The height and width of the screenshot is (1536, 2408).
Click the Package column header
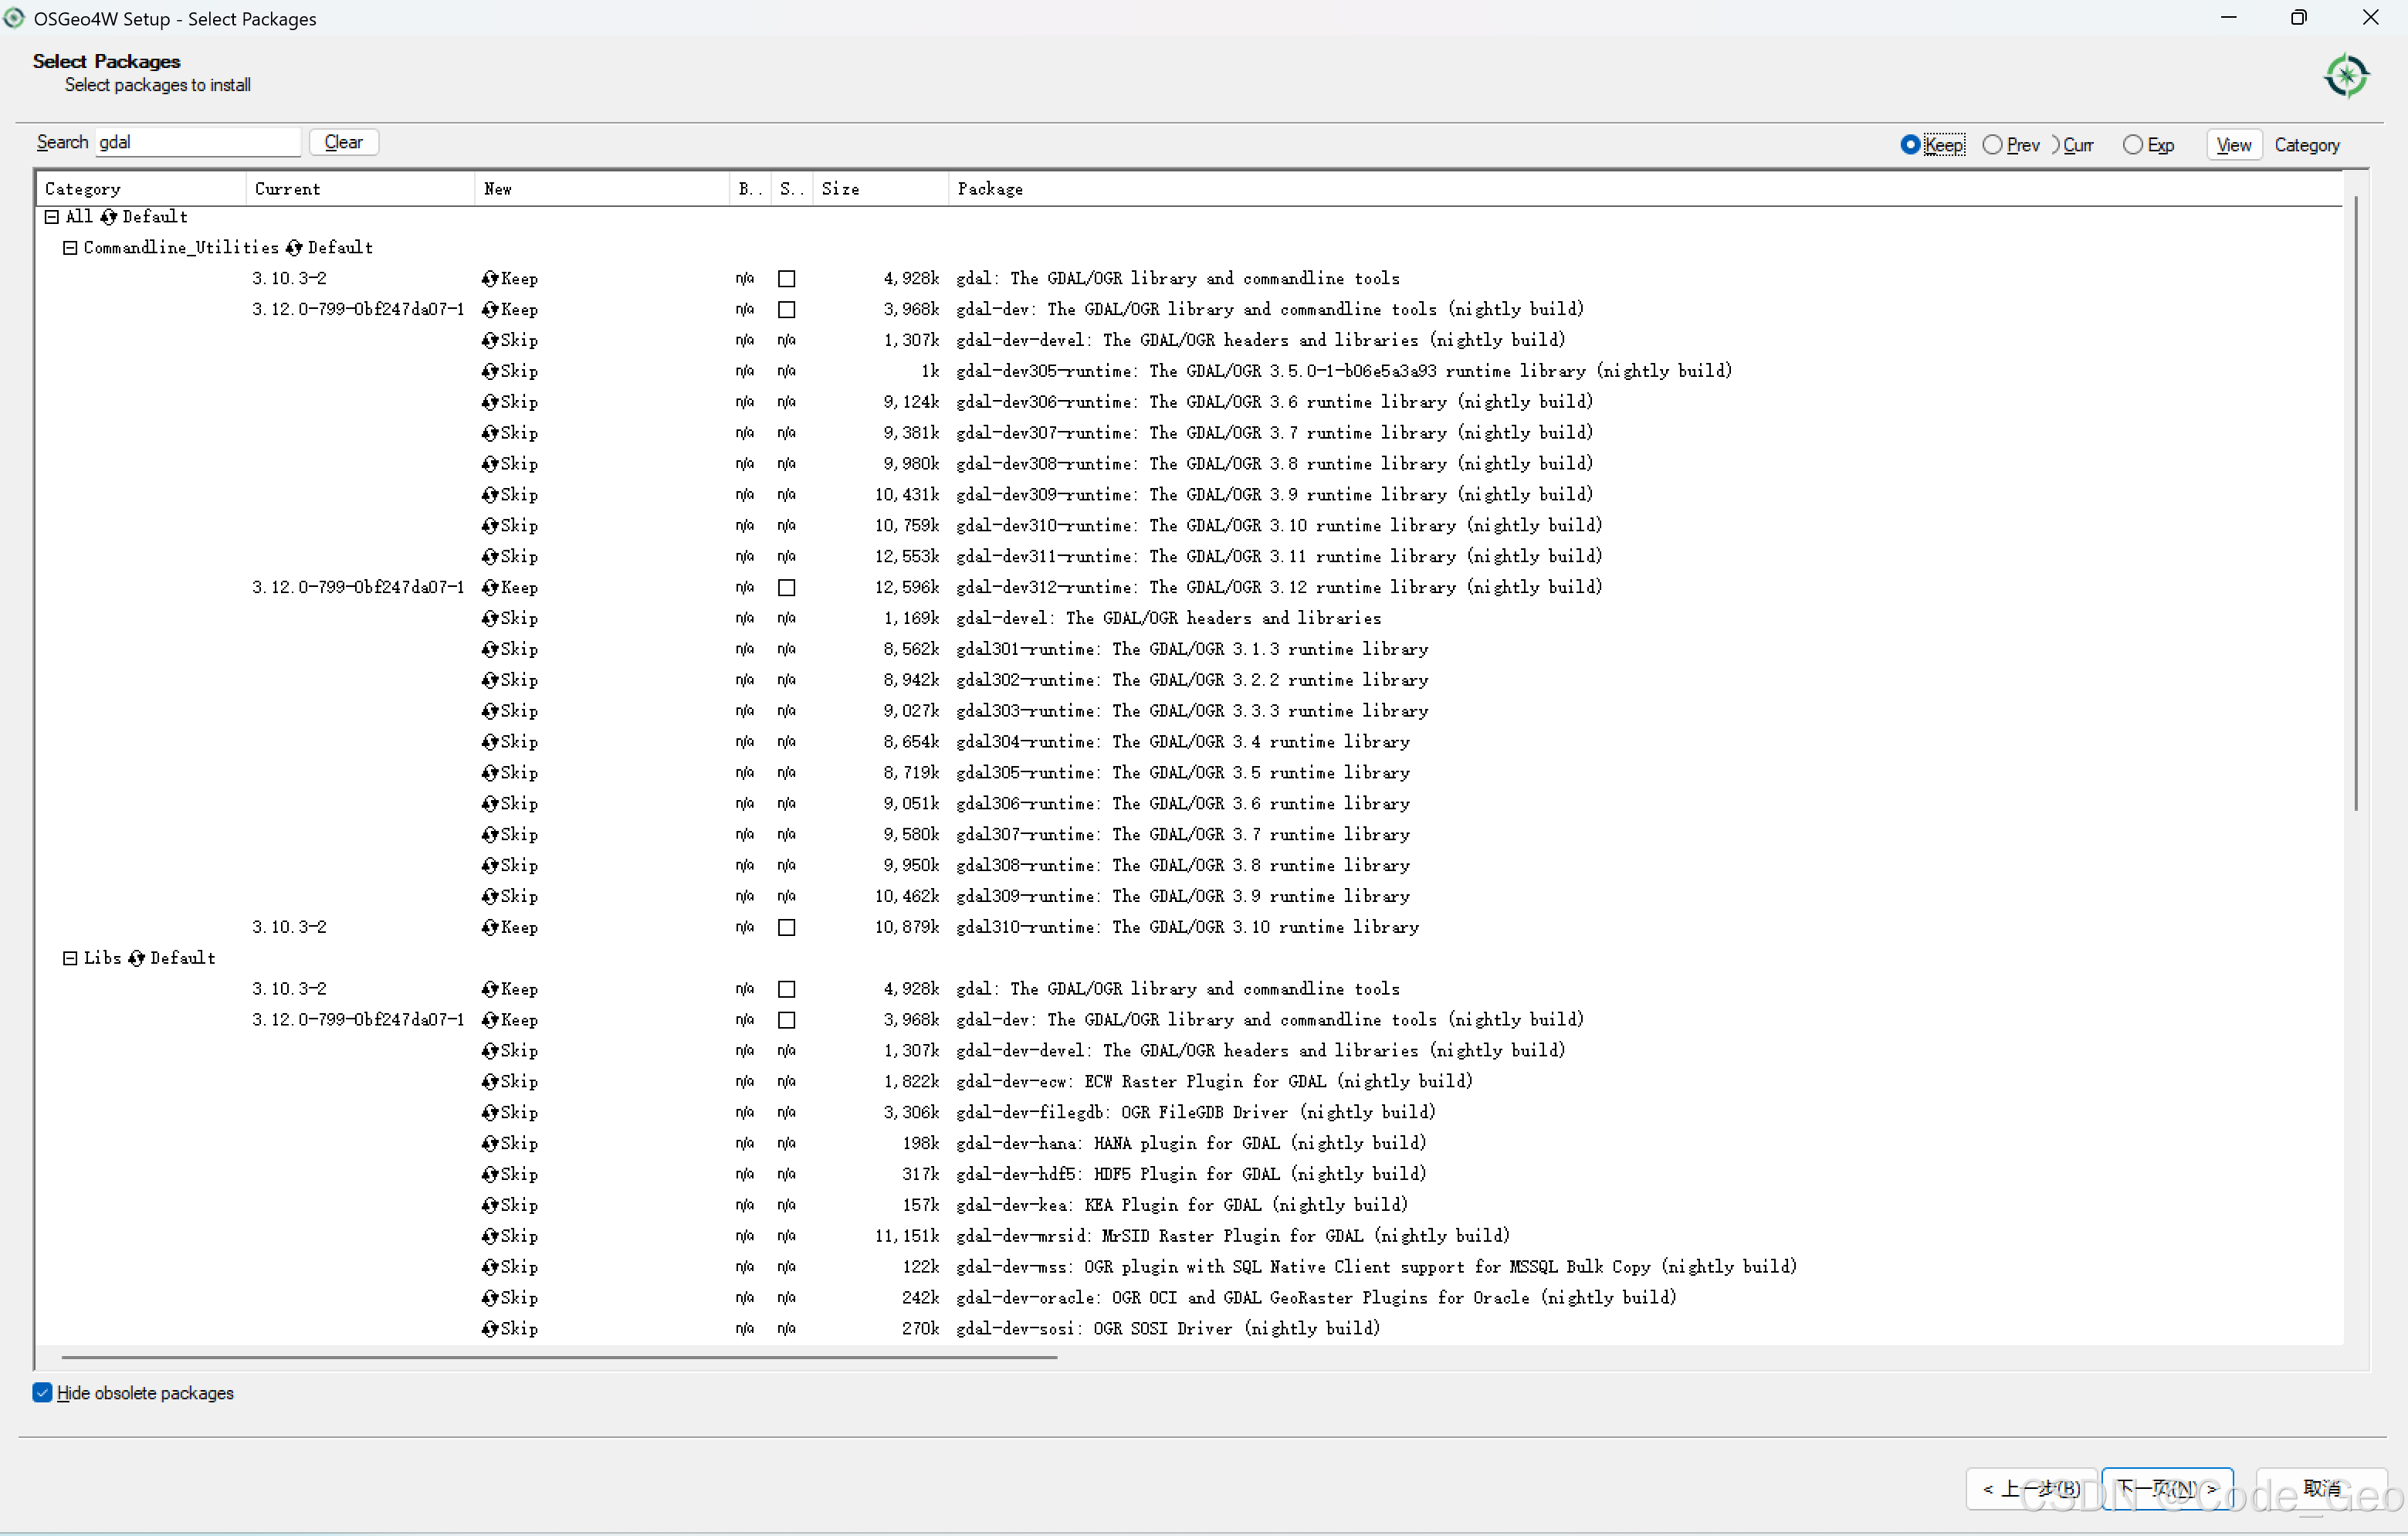tap(990, 189)
